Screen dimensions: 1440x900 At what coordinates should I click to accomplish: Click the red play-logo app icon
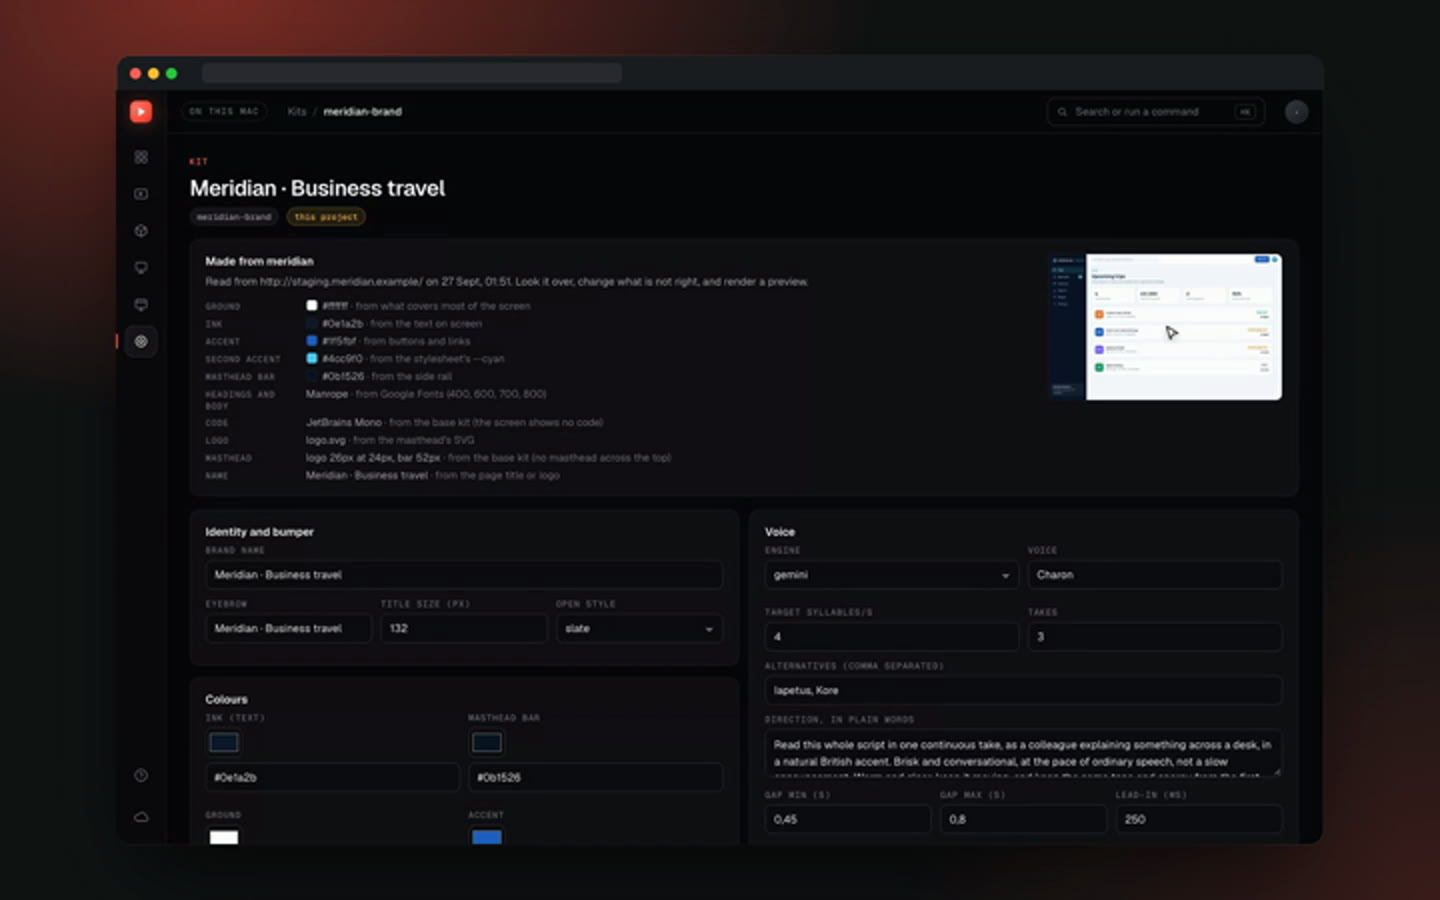pyautogui.click(x=141, y=112)
